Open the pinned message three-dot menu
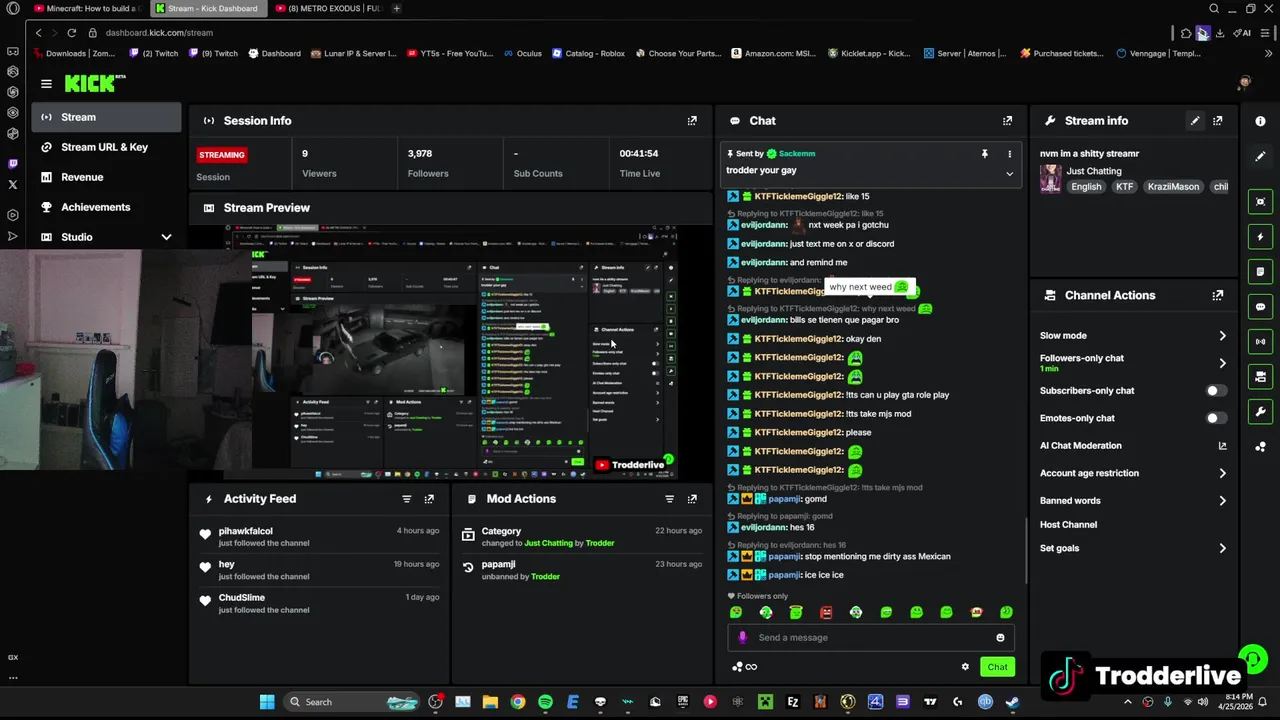Screen dimensions: 1280x720 pyautogui.click(x=1009, y=154)
